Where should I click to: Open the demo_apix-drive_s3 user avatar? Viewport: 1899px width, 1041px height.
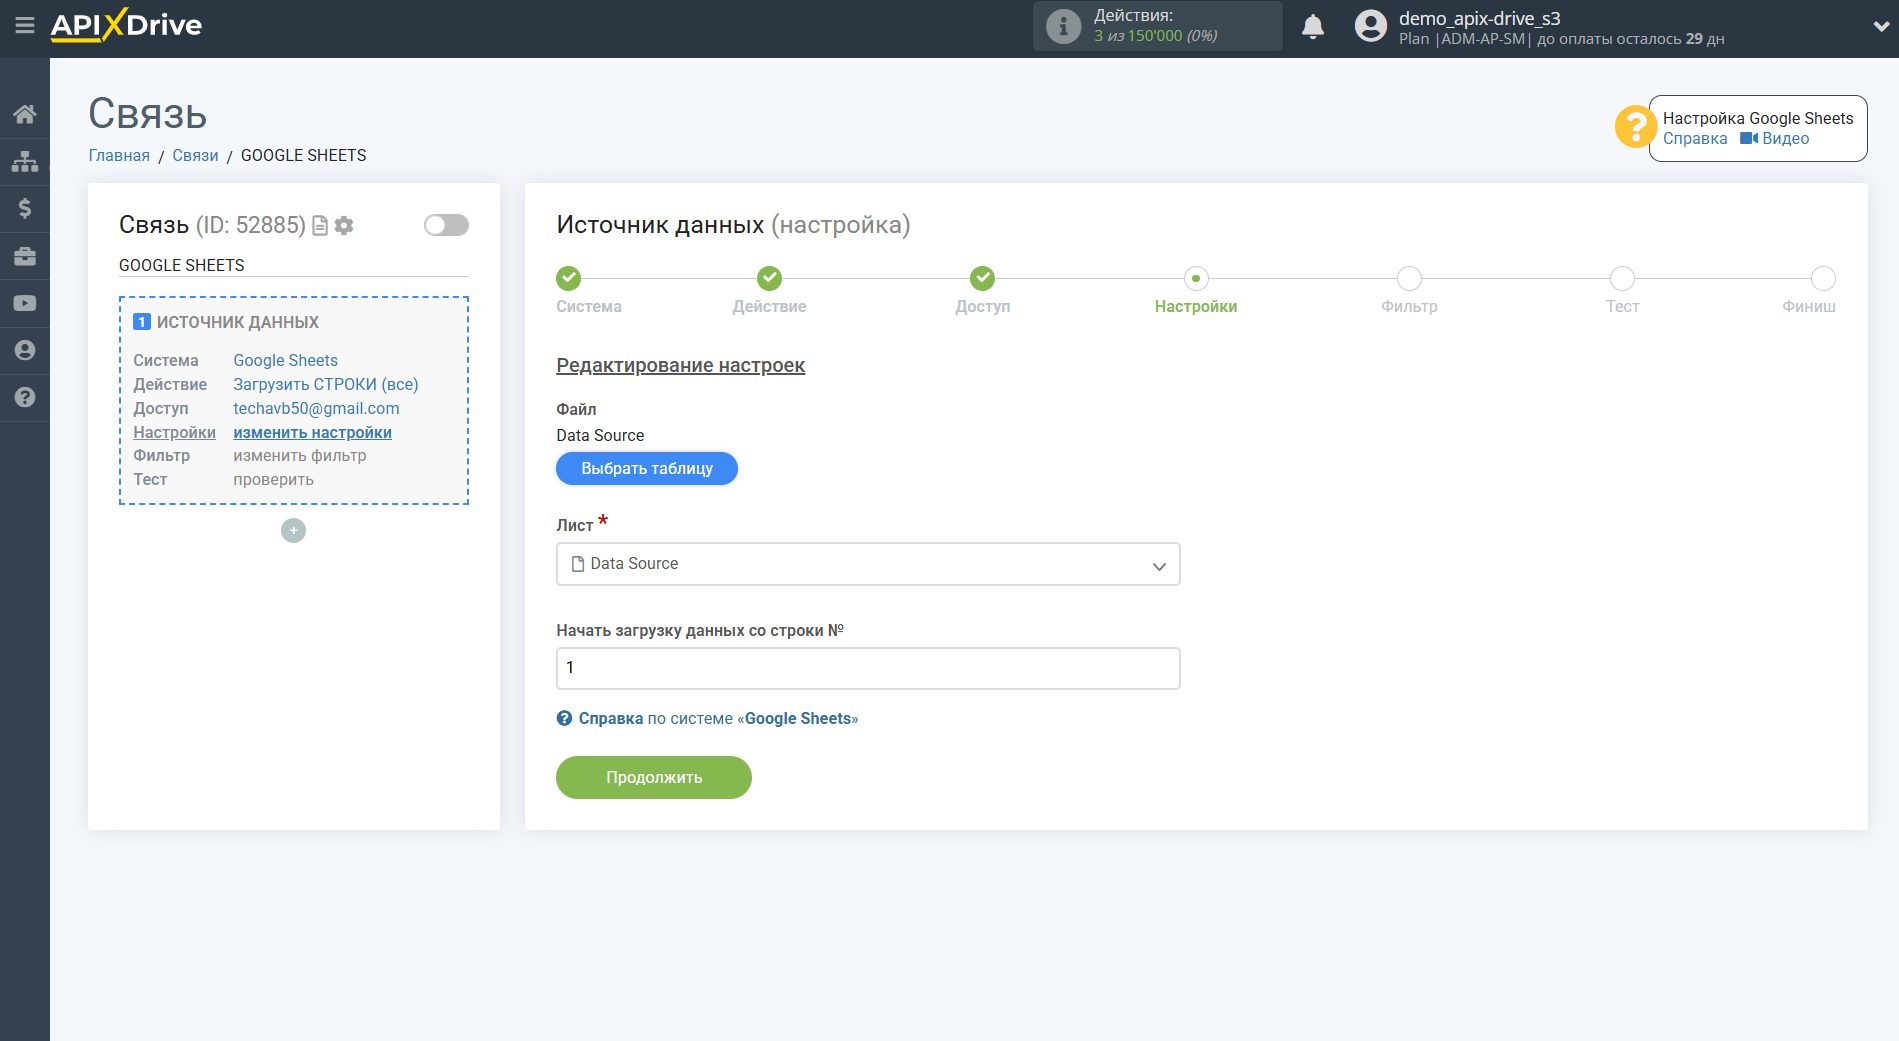1369,26
